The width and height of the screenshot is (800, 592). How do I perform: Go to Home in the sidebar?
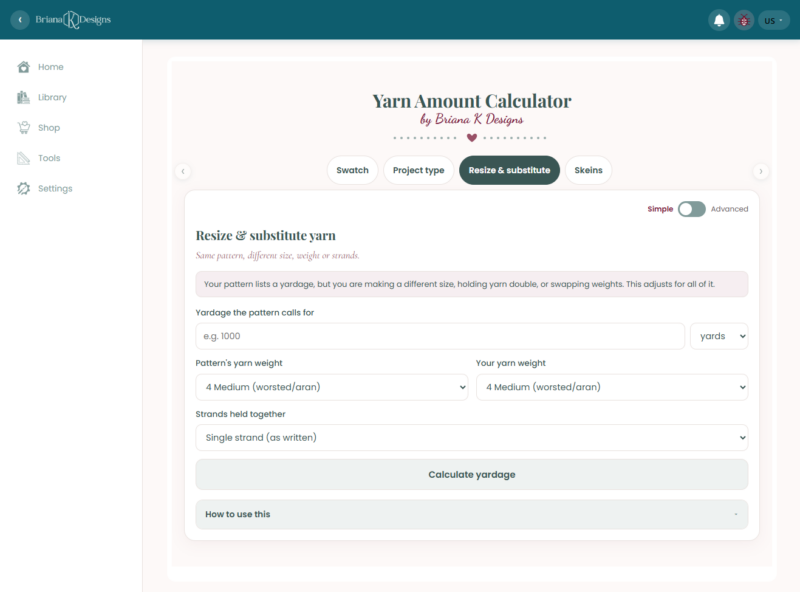click(x=51, y=67)
